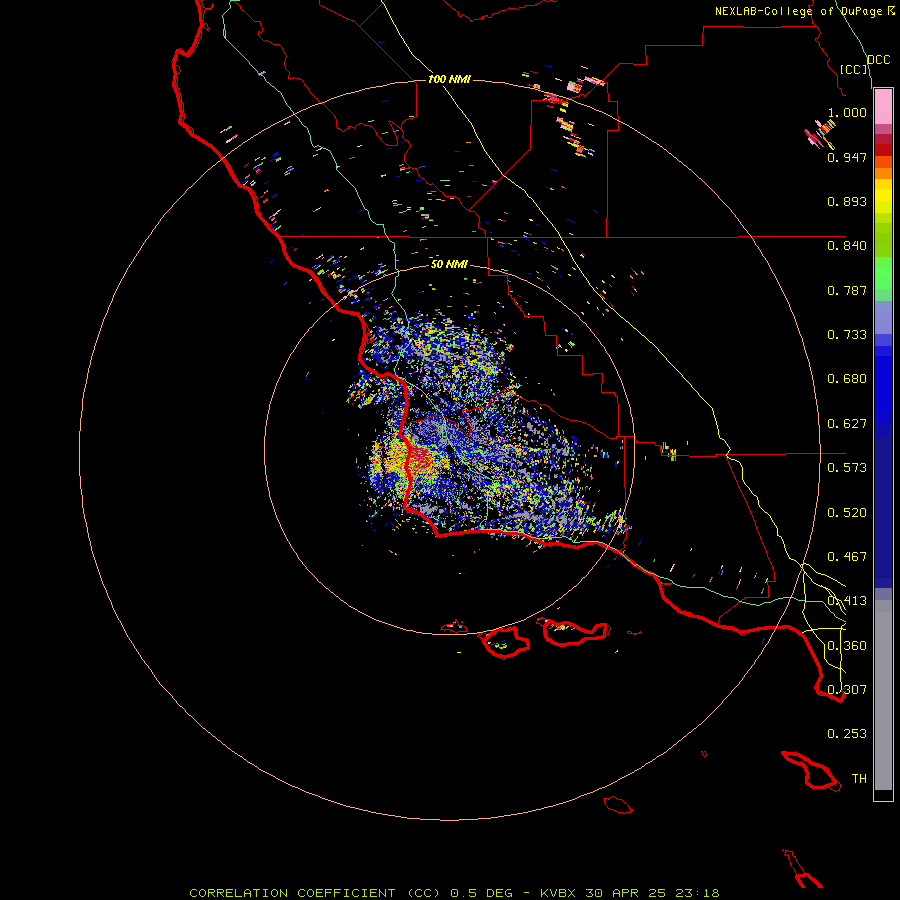This screenshot has height=900, width=900.
Task: Click the 0.893 legend label
Action: point(847,201)
